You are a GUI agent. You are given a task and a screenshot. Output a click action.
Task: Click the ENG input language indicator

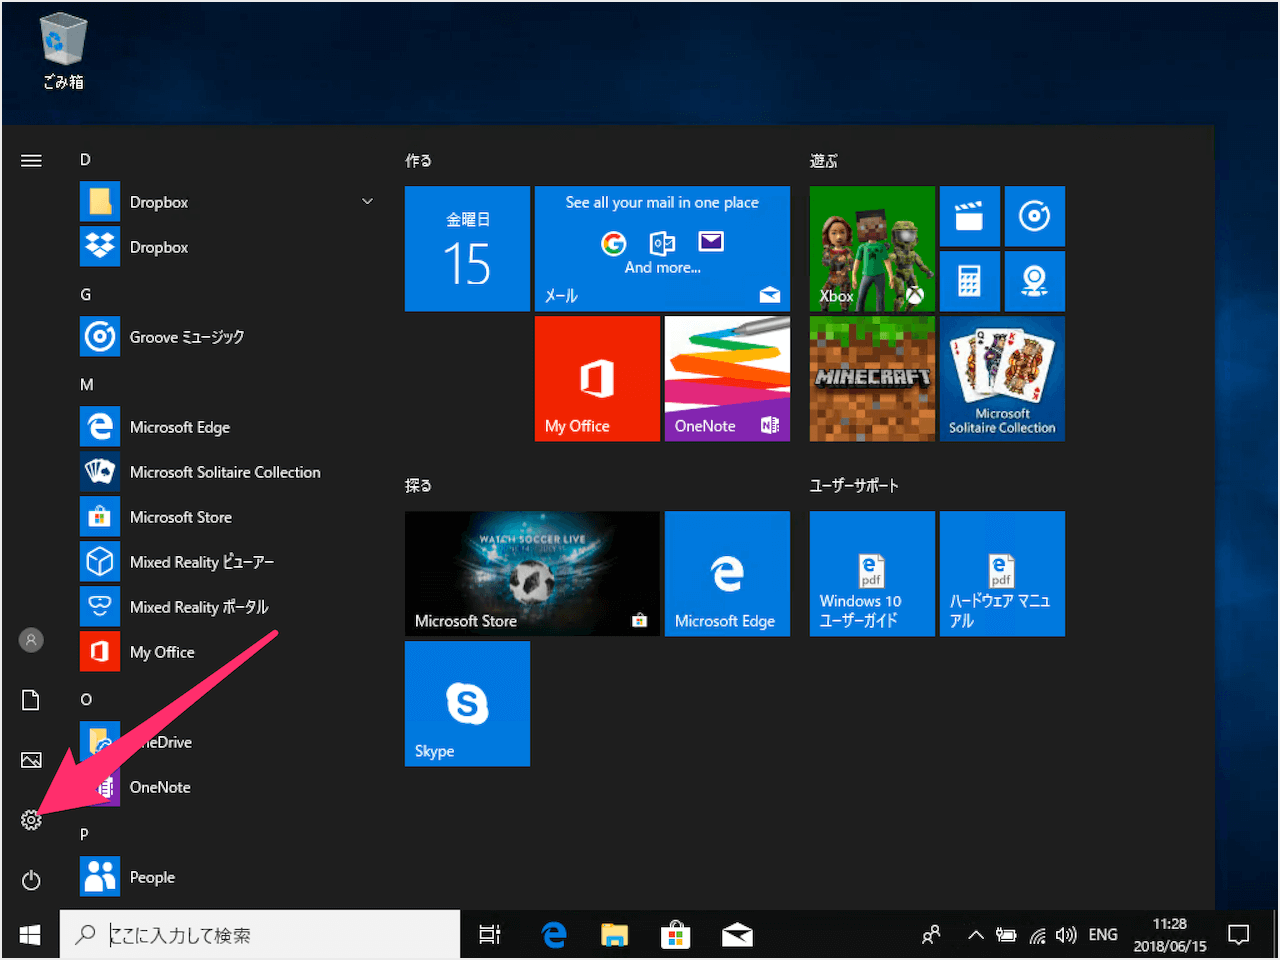tap(1103, 935)
